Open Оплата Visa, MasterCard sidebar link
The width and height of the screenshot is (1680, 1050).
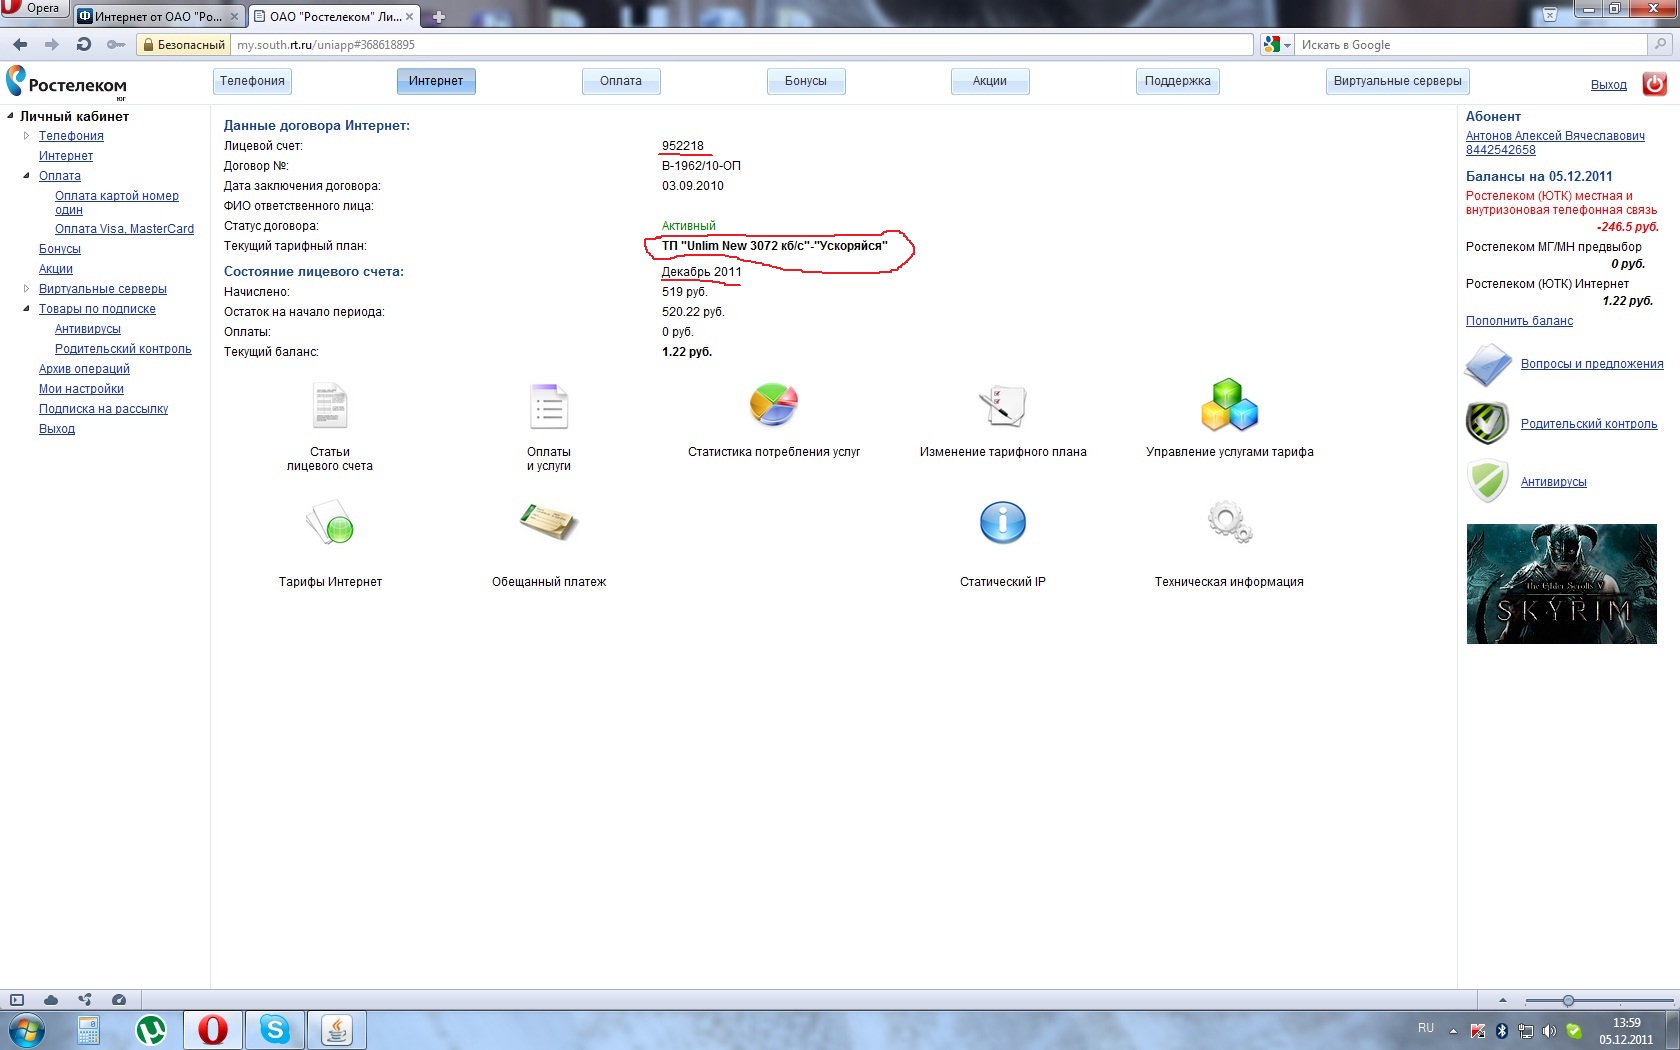[x=124, y=229]
